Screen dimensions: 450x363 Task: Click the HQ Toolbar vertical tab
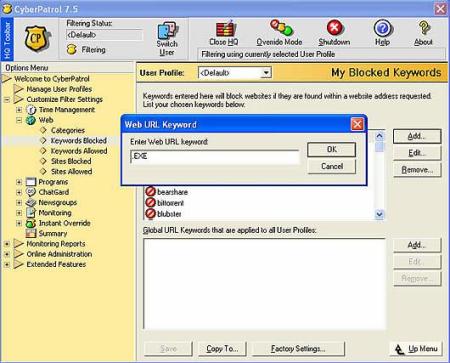pyautogui.click(x=7, y=39)
